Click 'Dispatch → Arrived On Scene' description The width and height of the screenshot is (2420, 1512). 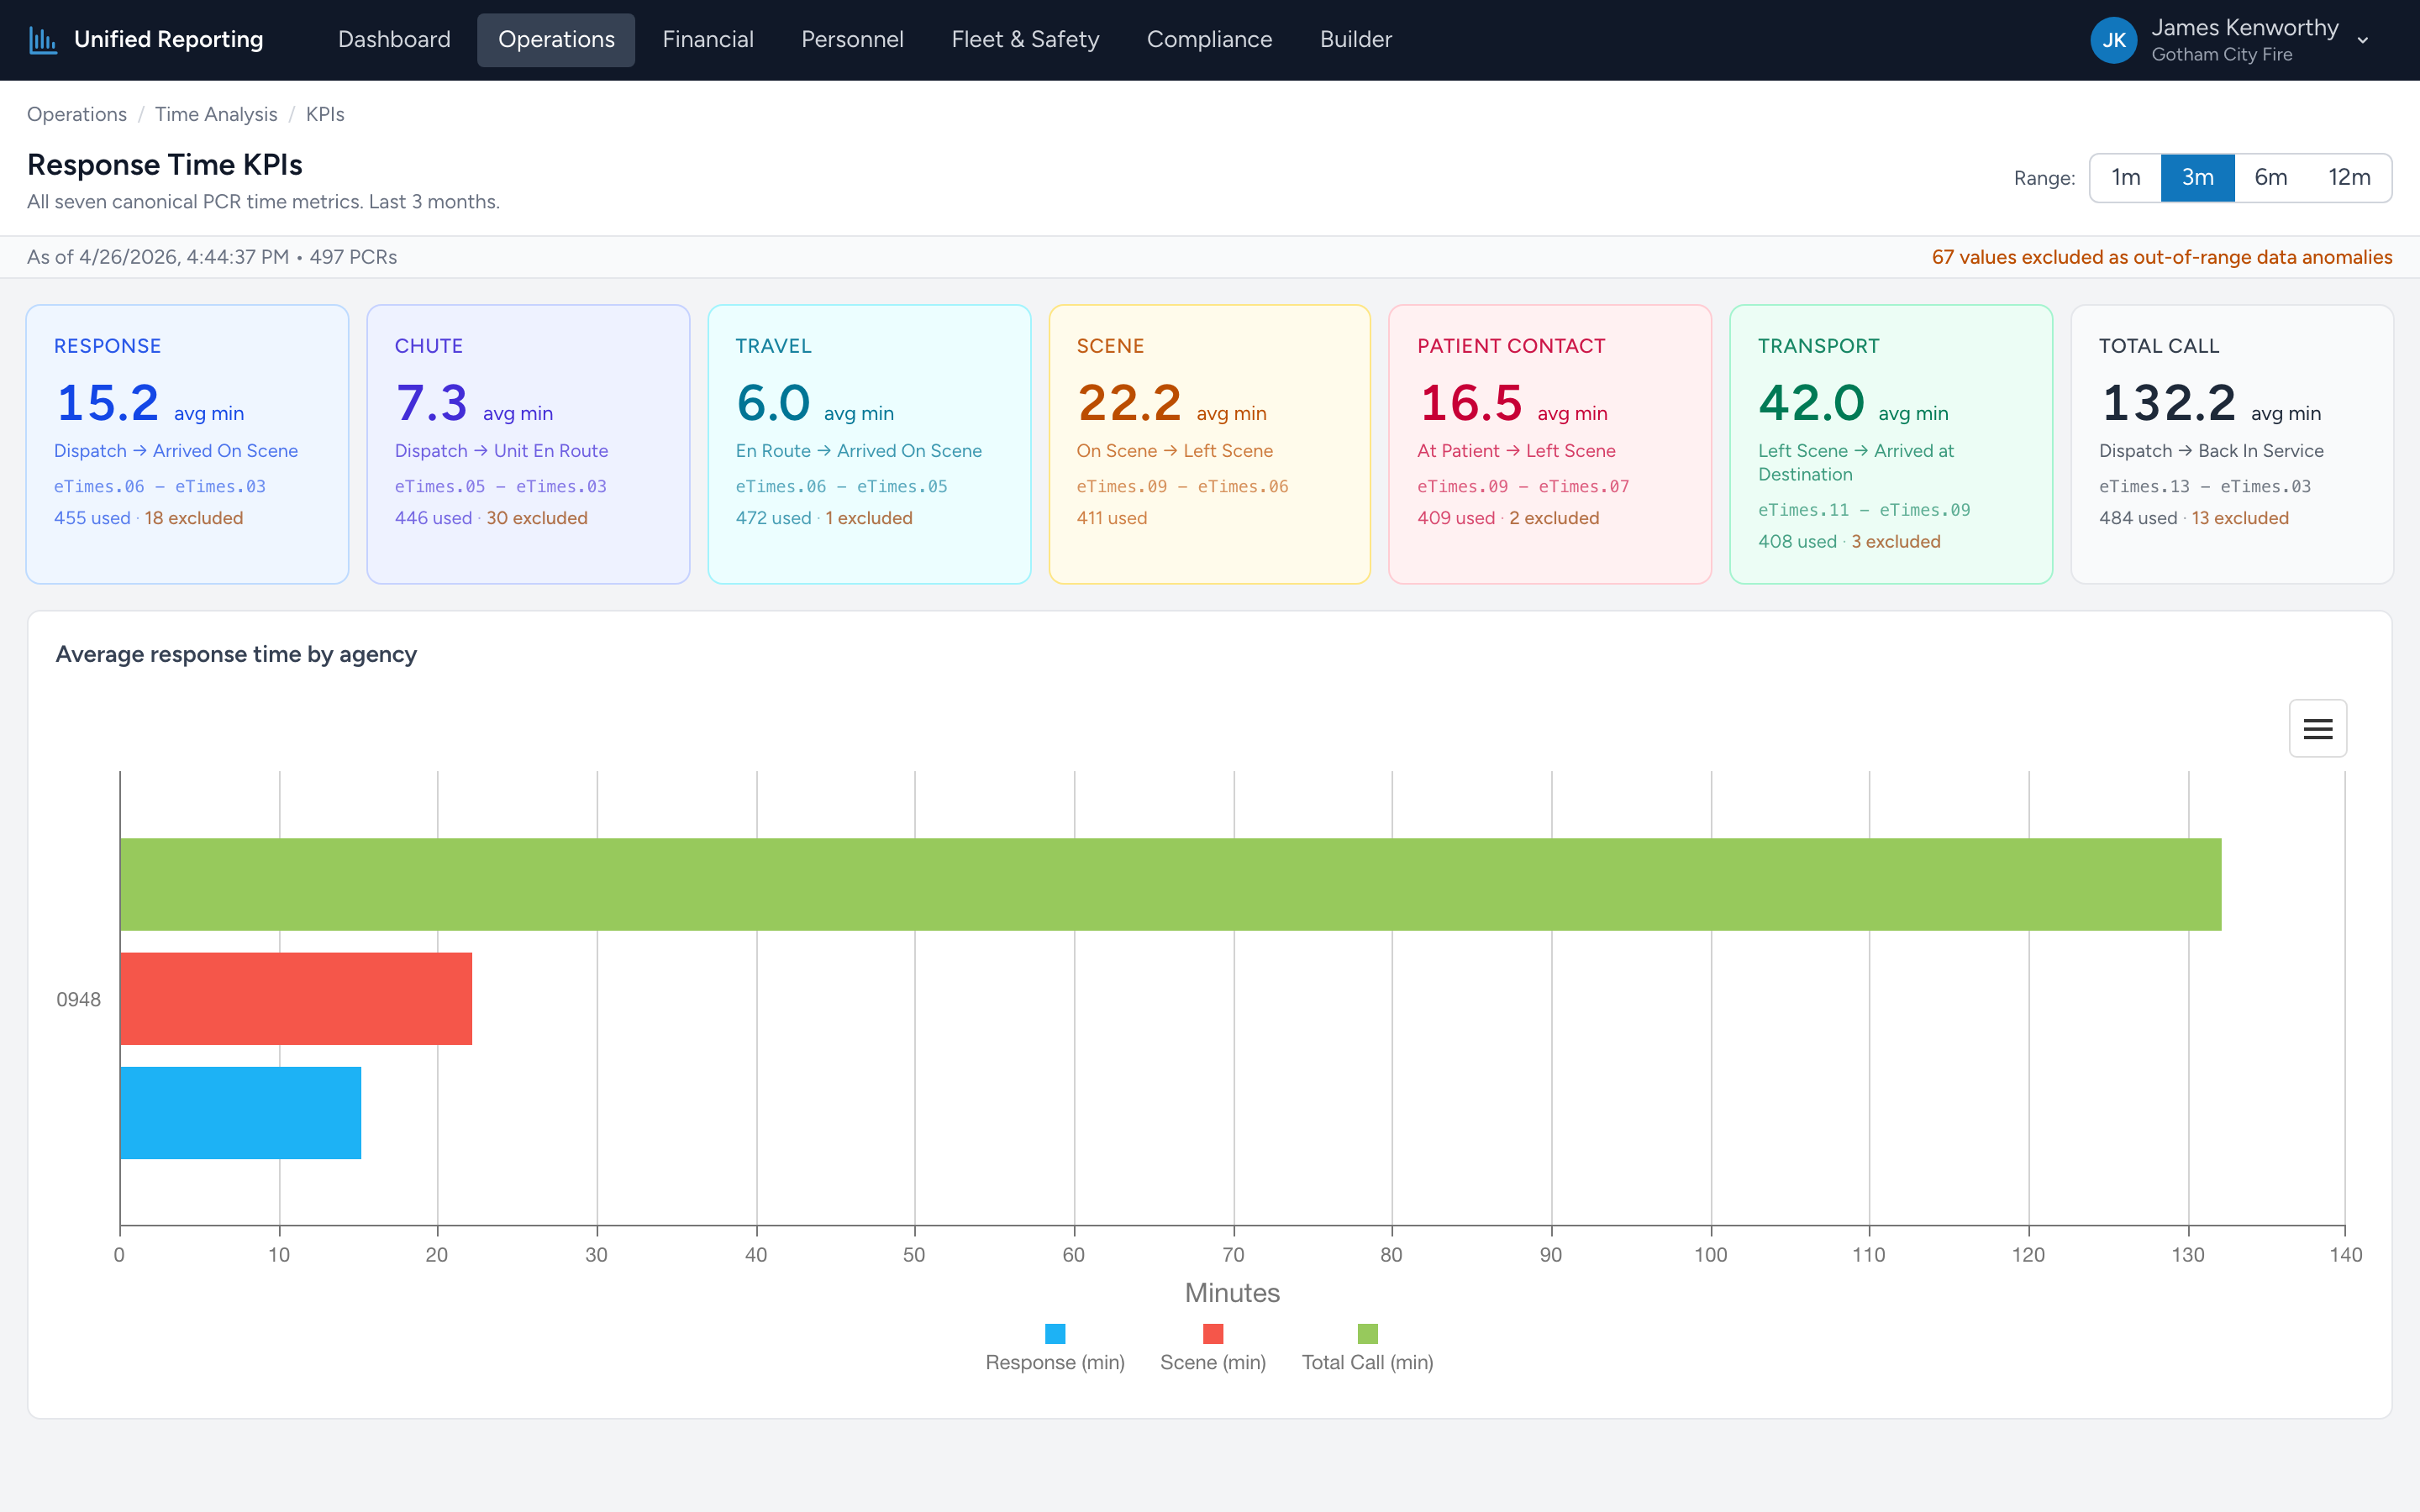176,451
